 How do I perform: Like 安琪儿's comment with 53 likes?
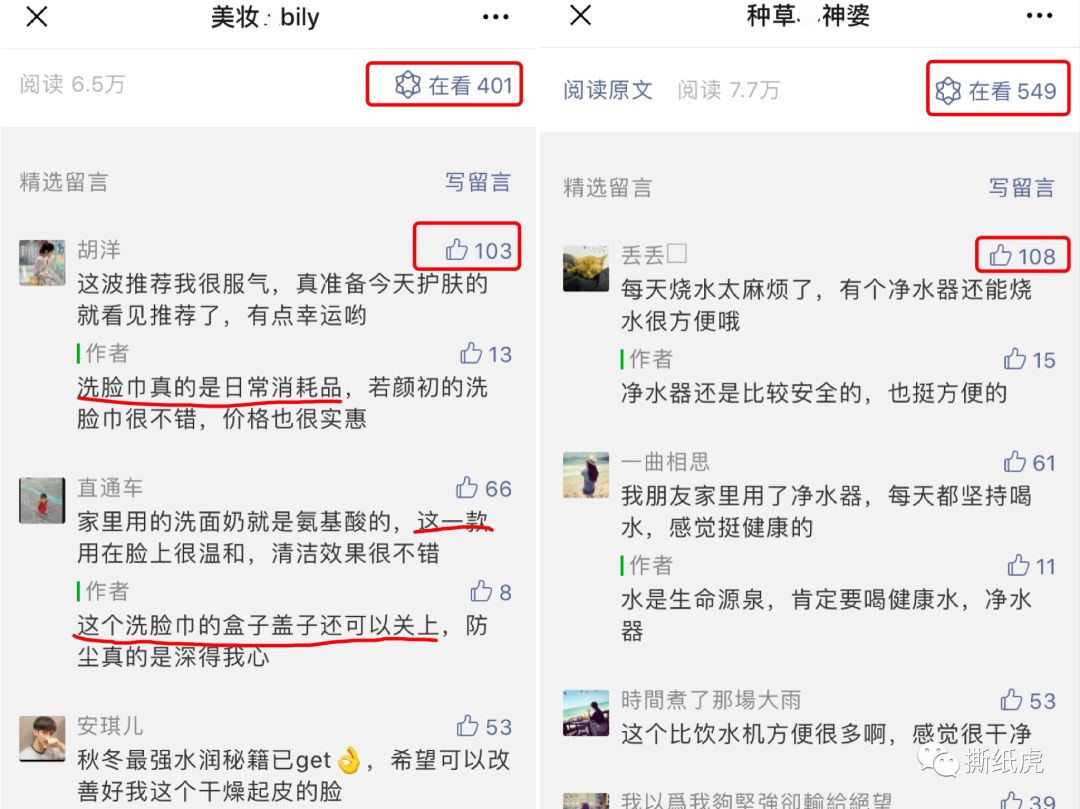[484, 726]
